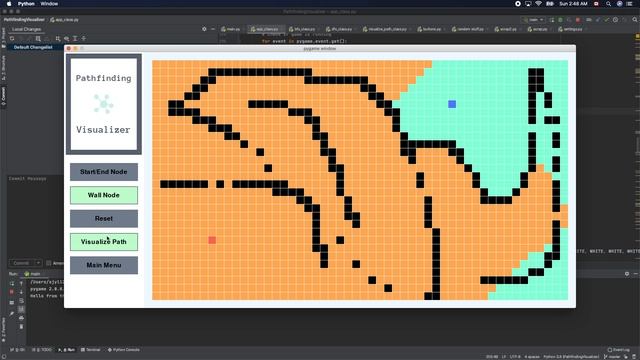Click the VCS history clock icon
640x360 pixels.
(x=616, y=20)
